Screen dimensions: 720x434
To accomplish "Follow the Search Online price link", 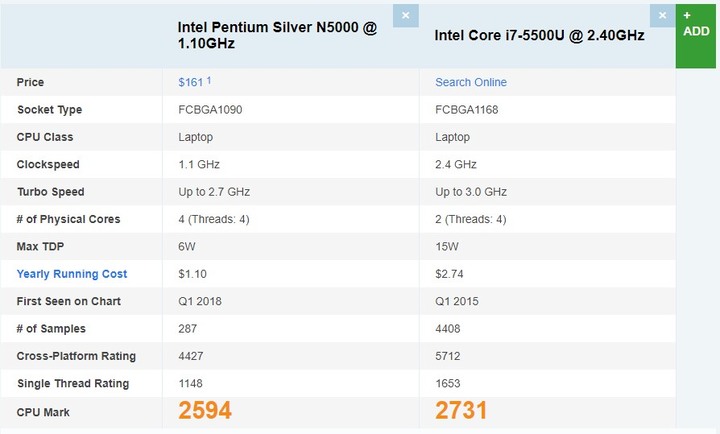I will tap(471, 82).
